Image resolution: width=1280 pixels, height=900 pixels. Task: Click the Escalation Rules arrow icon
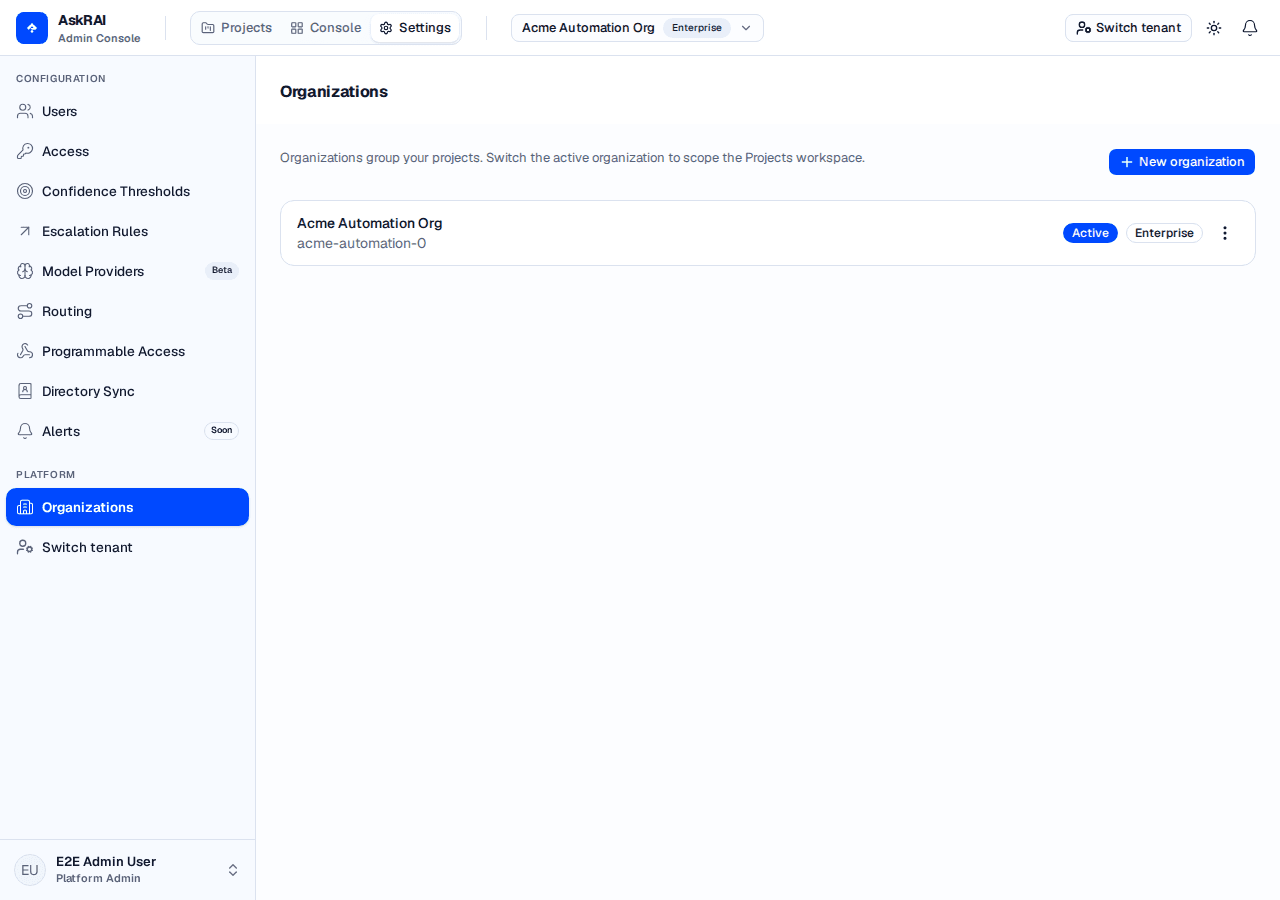point(25,231)
